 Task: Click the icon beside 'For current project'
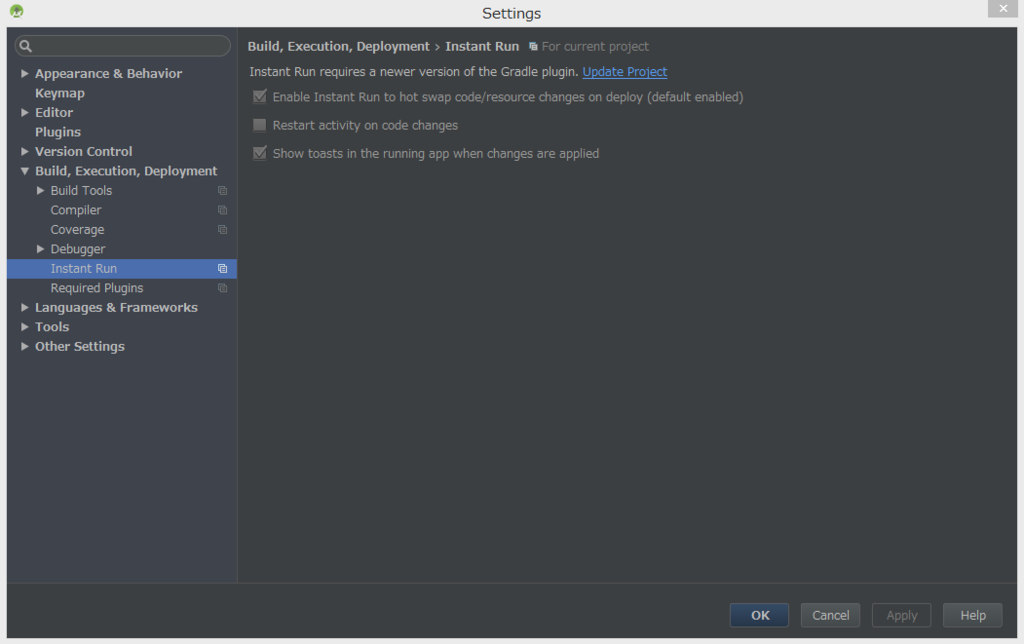(533, 46)
